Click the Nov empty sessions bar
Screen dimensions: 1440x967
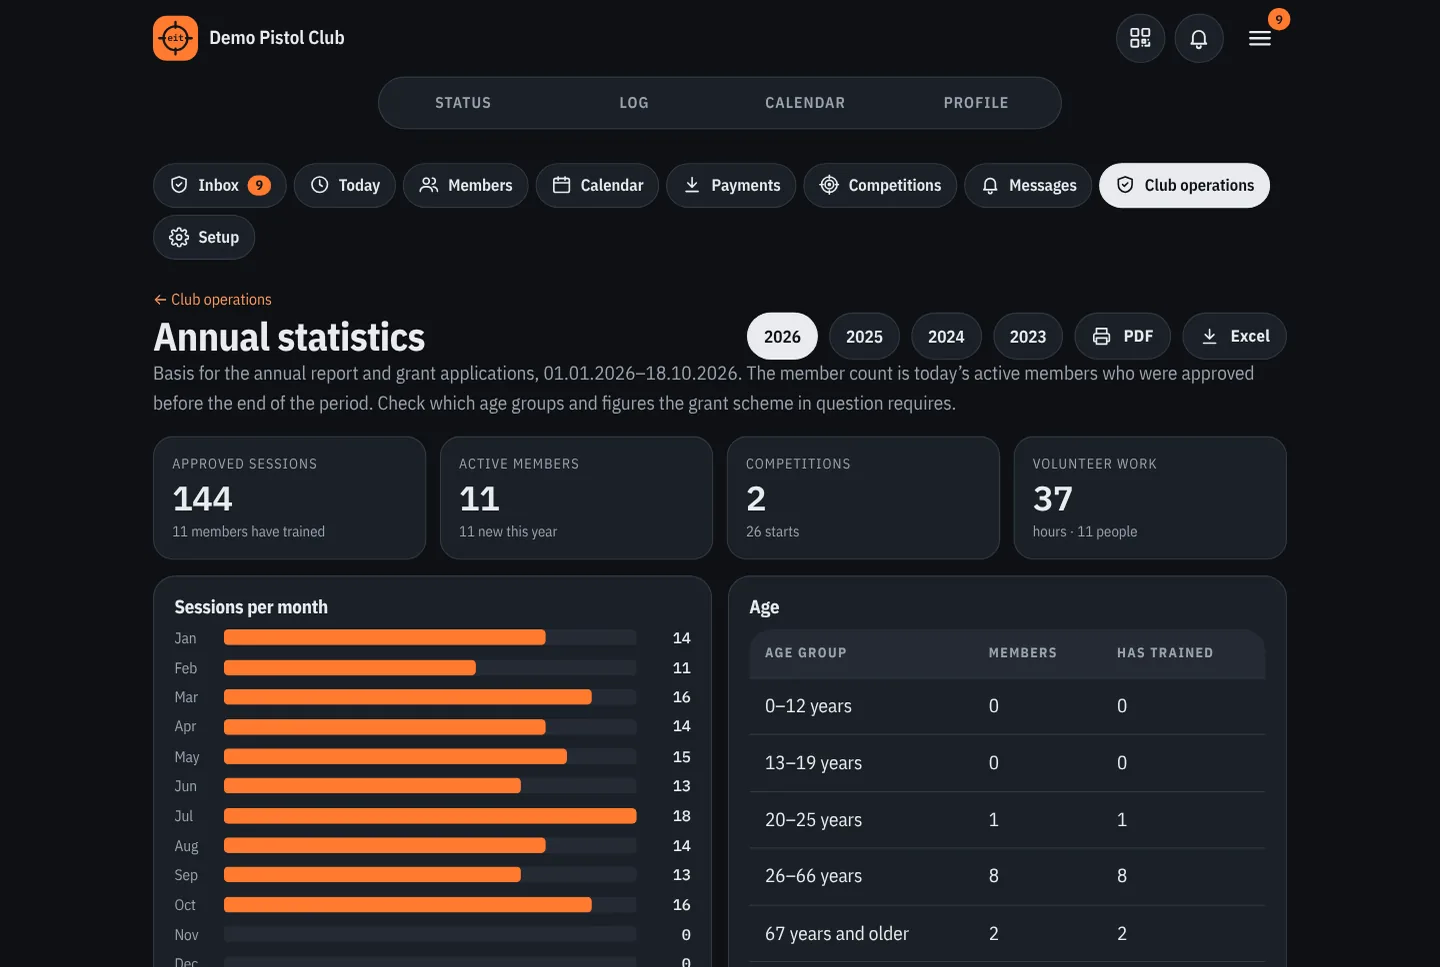point(430,934)
